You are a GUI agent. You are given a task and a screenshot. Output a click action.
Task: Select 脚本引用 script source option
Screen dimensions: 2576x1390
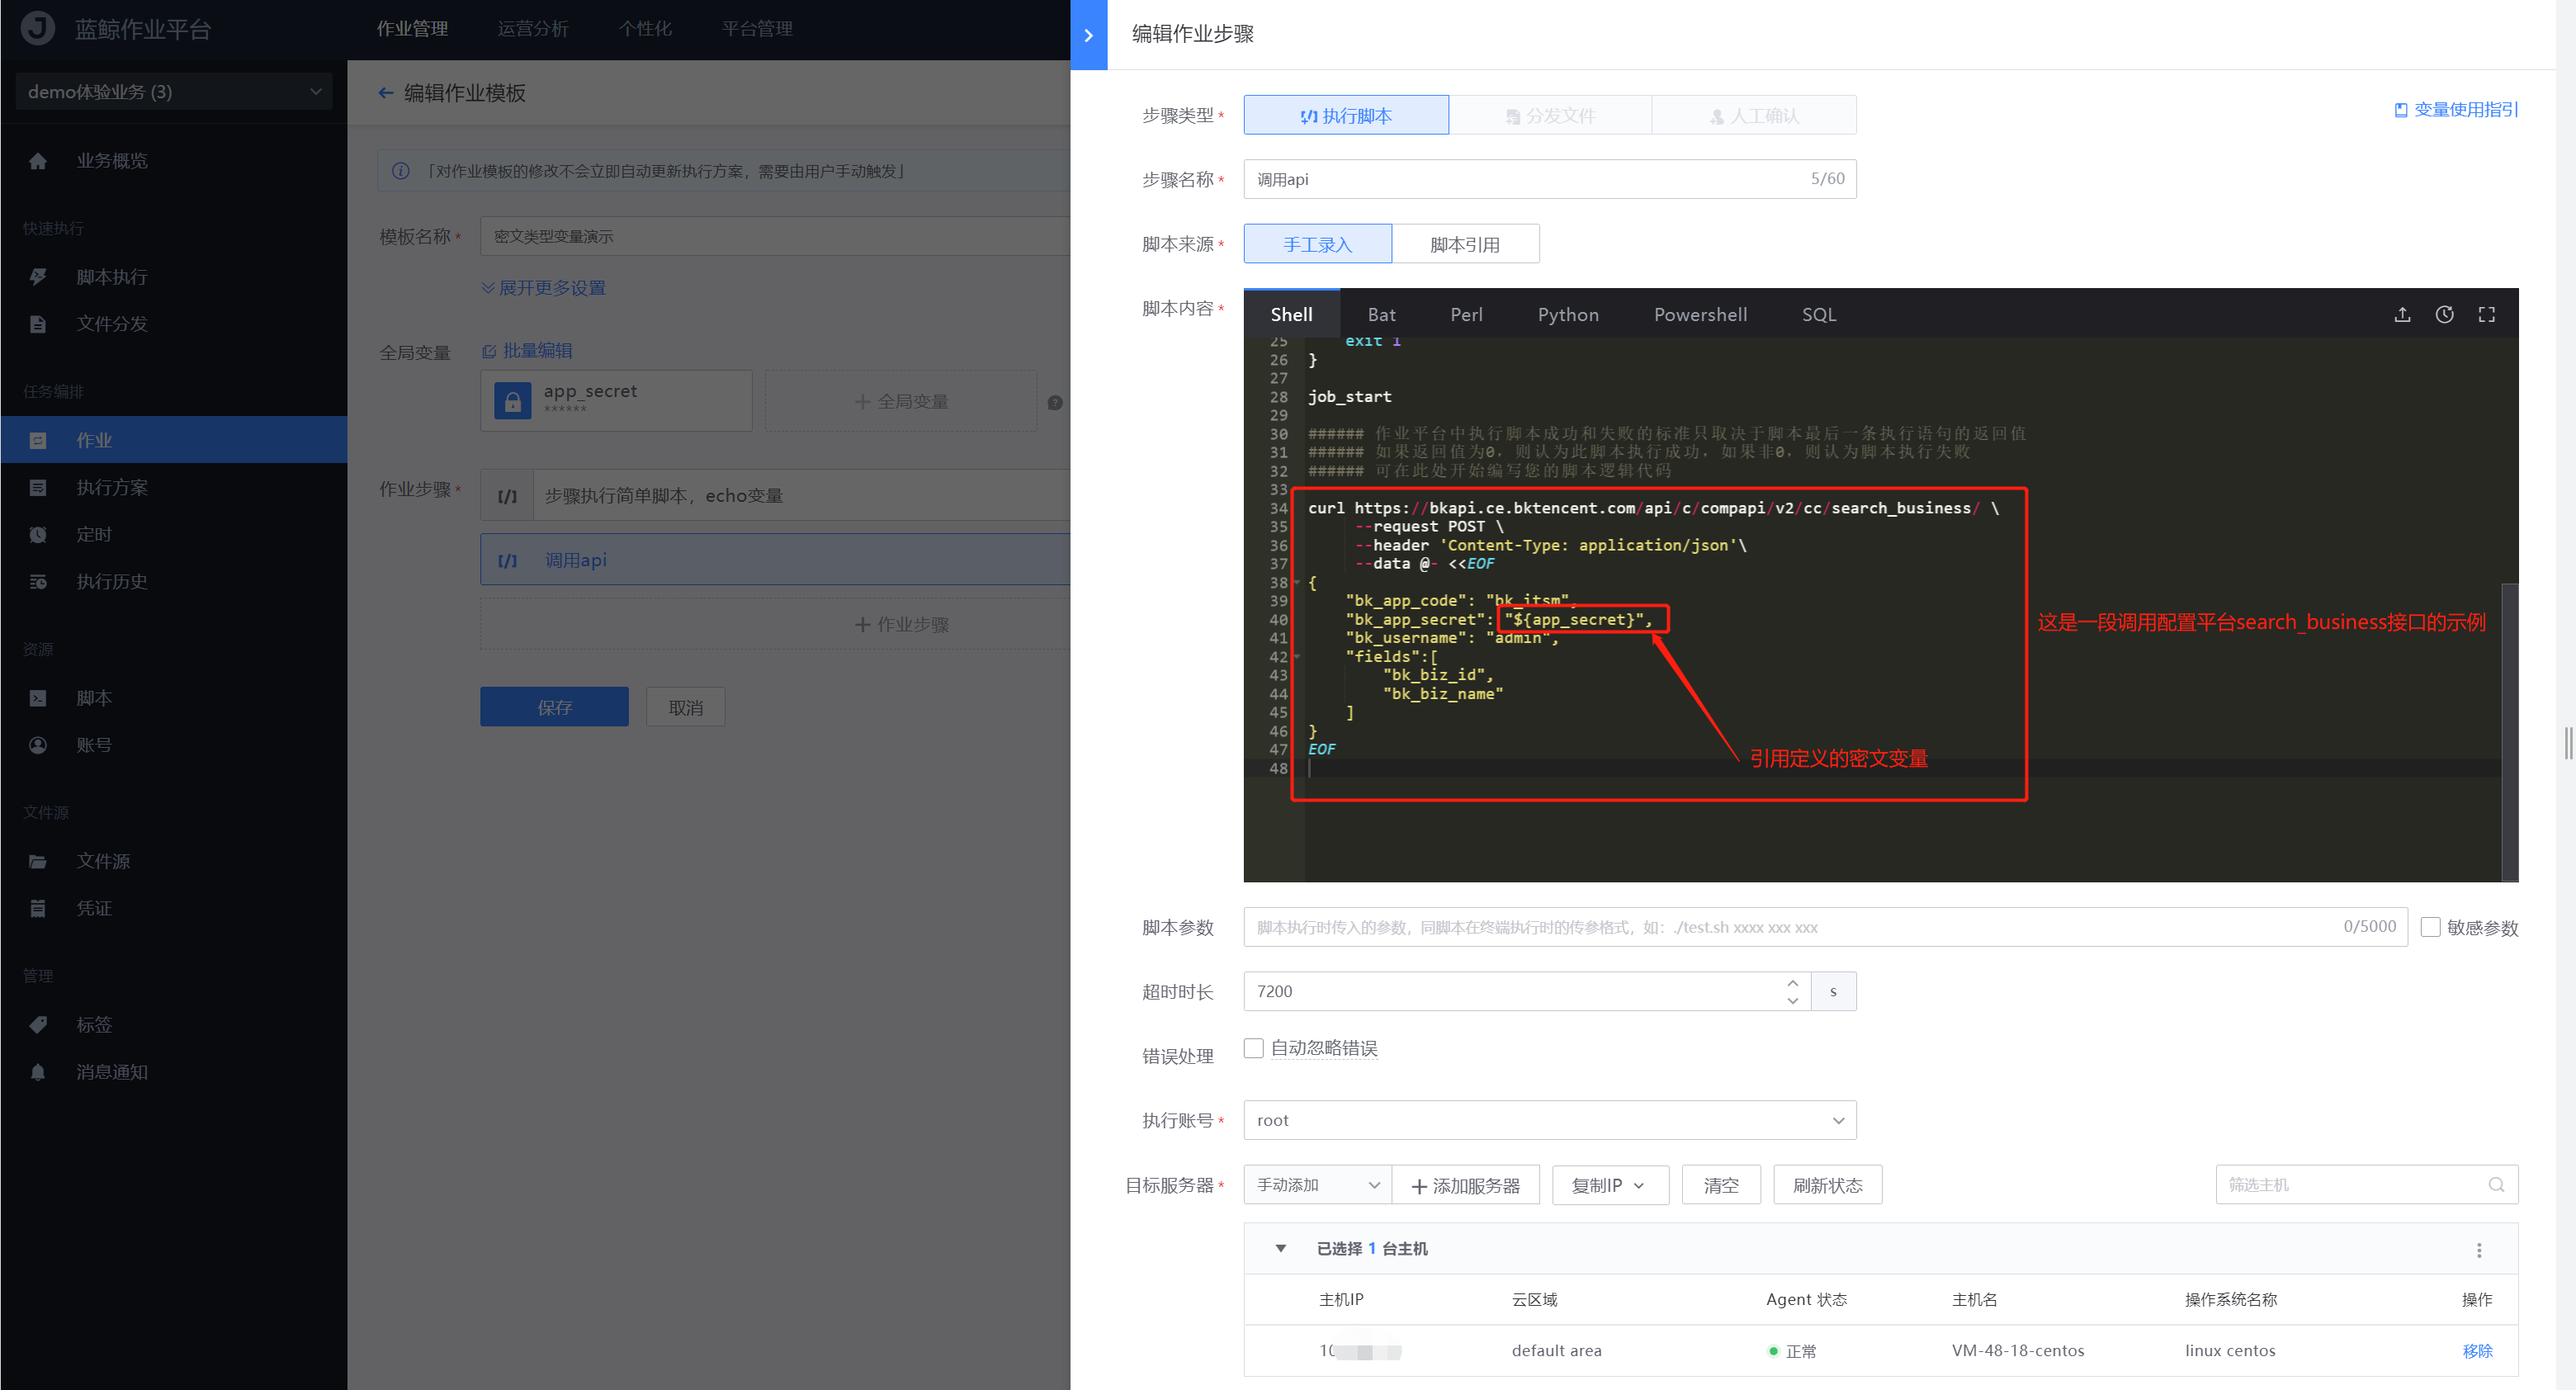point(1464,244)
